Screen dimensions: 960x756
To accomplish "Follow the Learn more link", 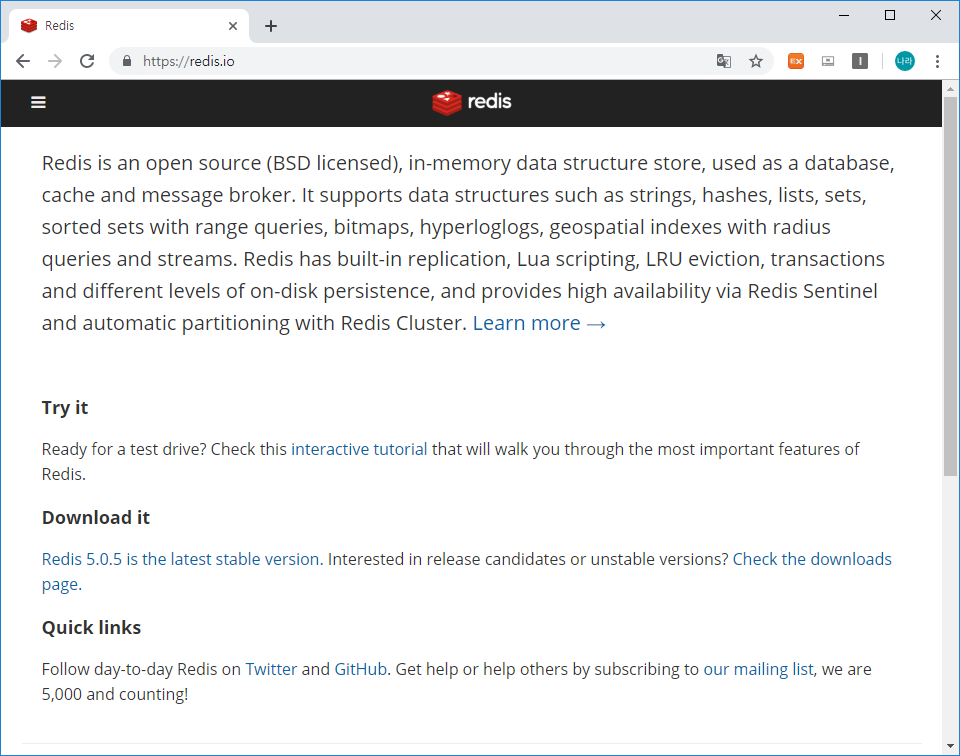I will tap(539, 323).
